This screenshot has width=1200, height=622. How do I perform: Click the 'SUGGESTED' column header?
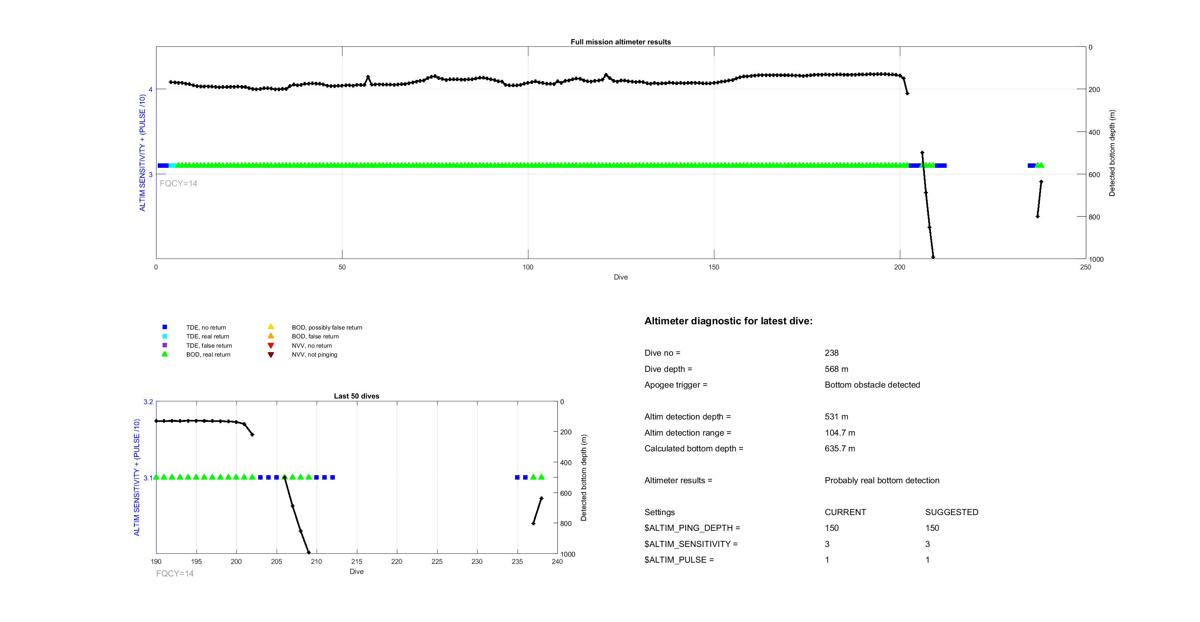click(951, 512)
